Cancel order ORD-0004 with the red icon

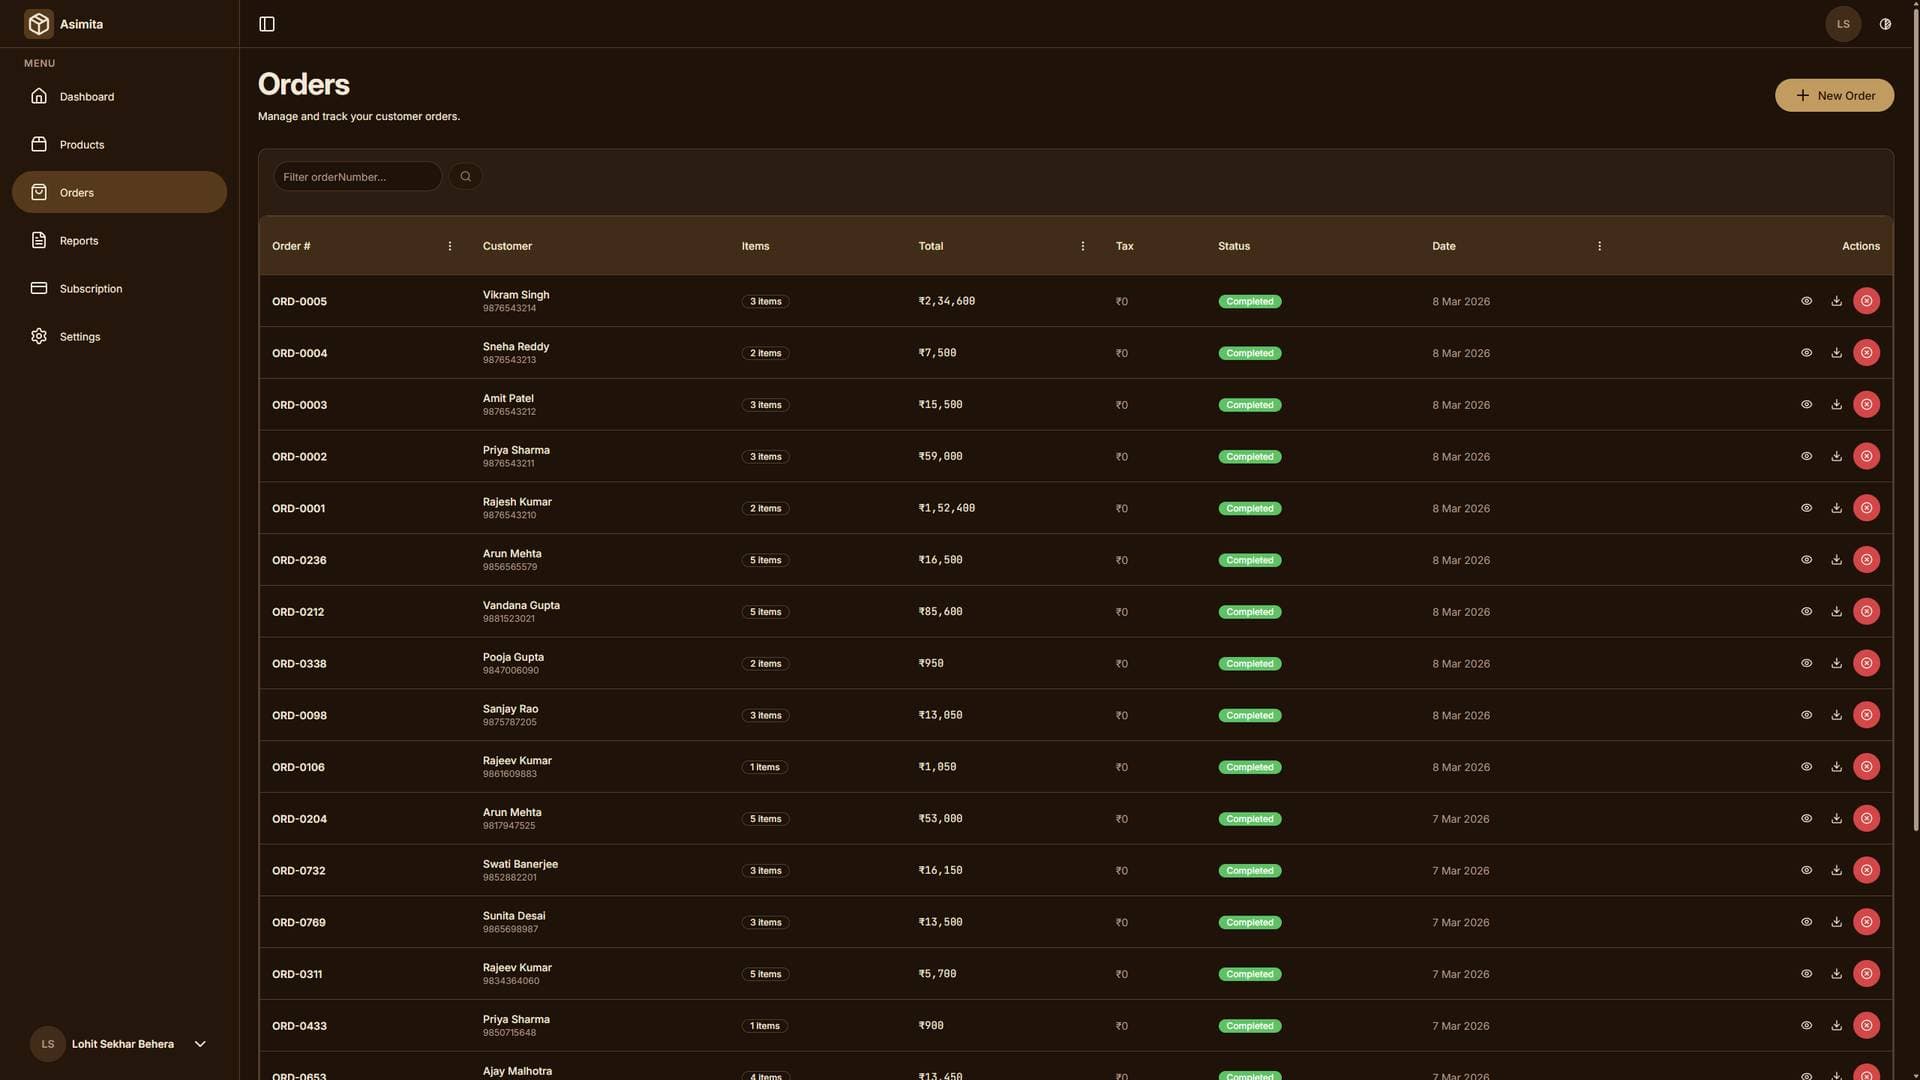[x=1866, y=352]
